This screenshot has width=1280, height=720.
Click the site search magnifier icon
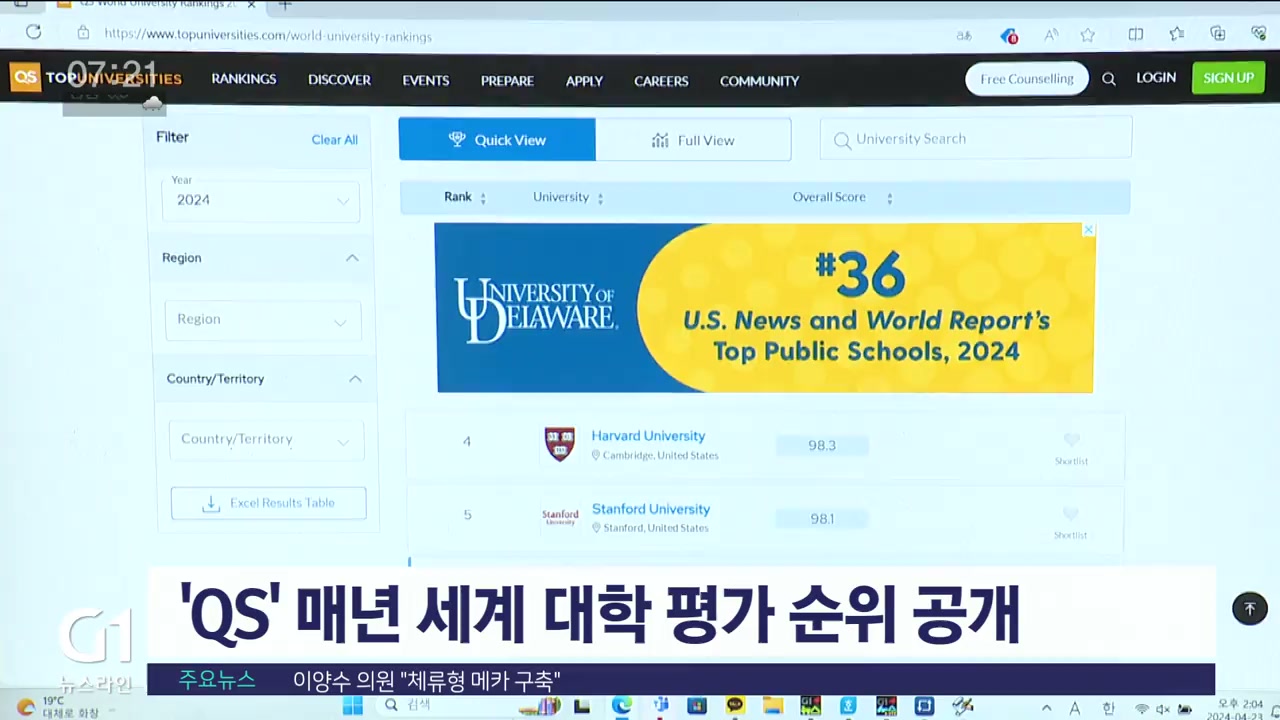tap(1108, 79)
